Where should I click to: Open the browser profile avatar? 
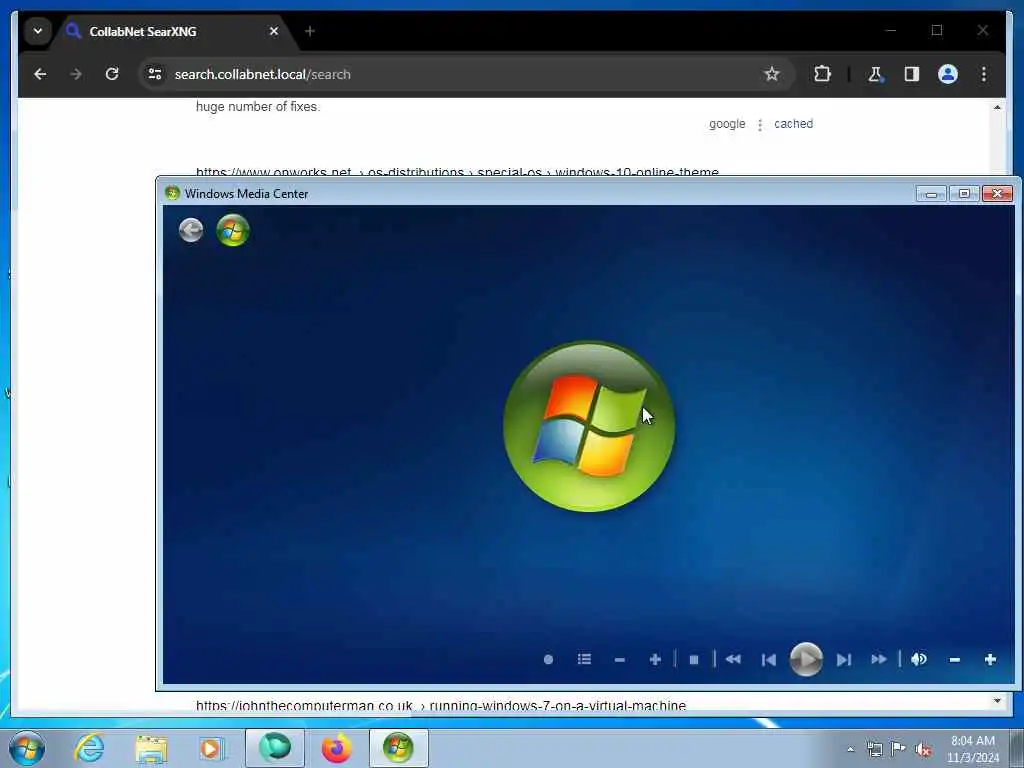(x=948, y=74)
